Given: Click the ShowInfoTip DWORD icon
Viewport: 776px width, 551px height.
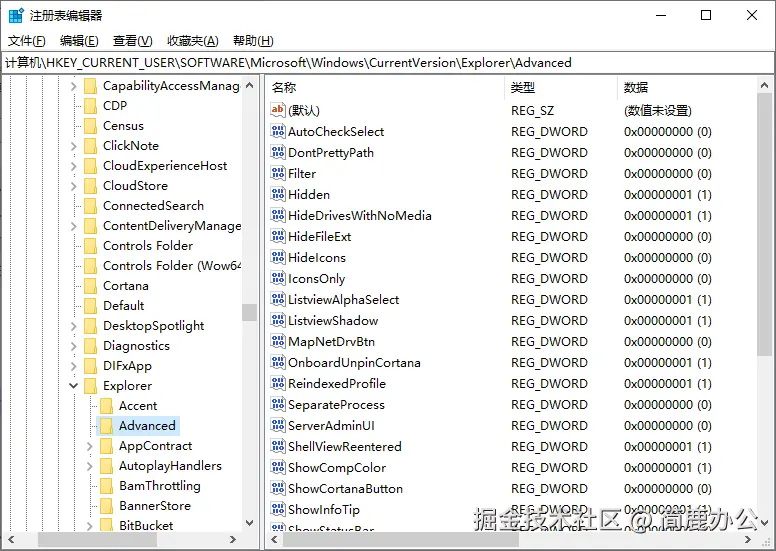Looking at the screenshot, I should coord(278,509).
